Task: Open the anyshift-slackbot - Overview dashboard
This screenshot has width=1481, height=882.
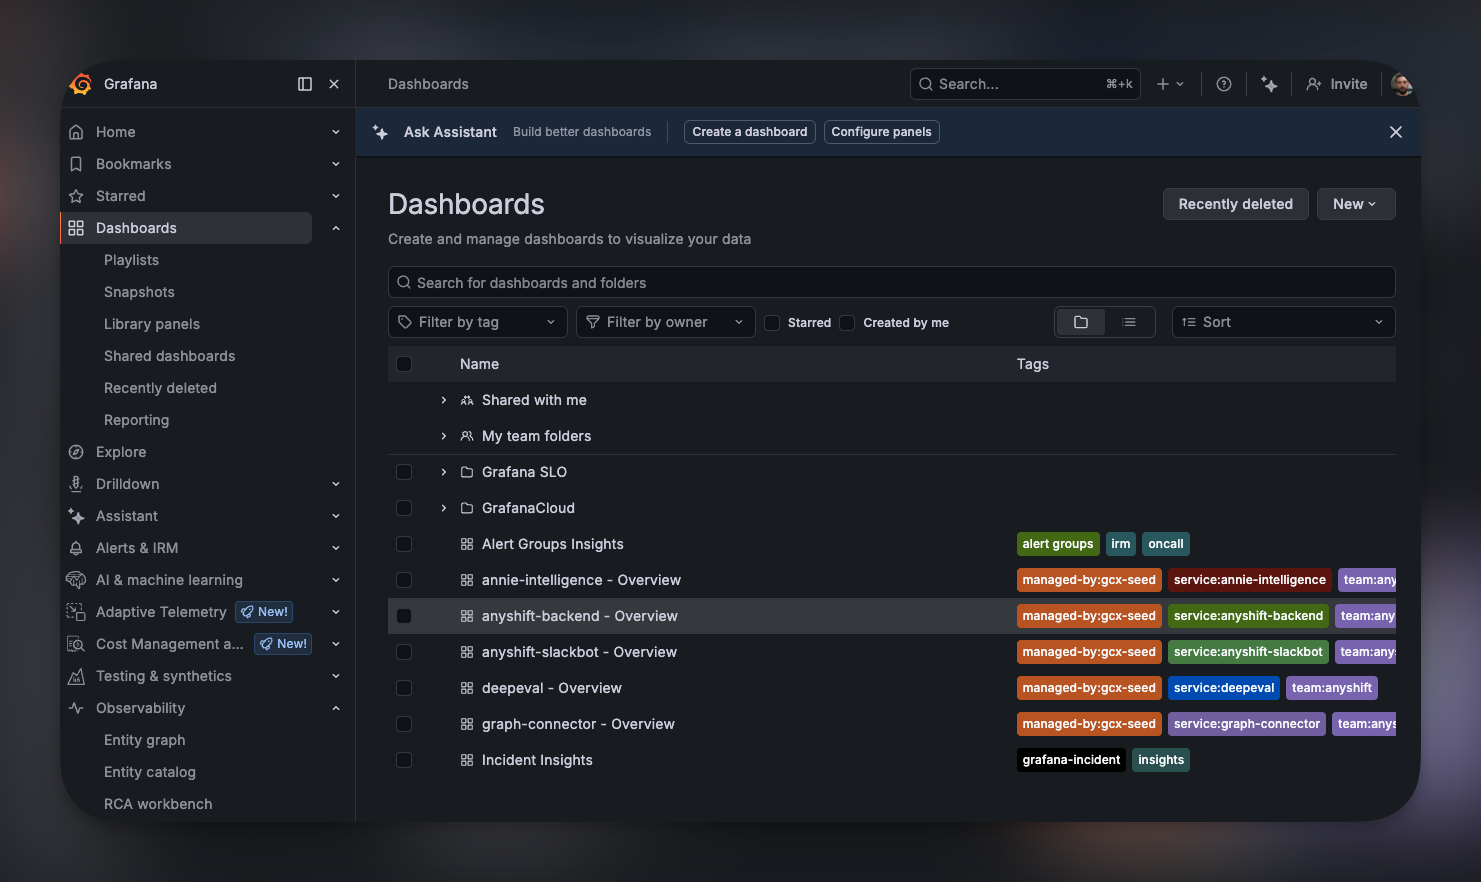Action: pyautogui.click(x=579, y=652)
